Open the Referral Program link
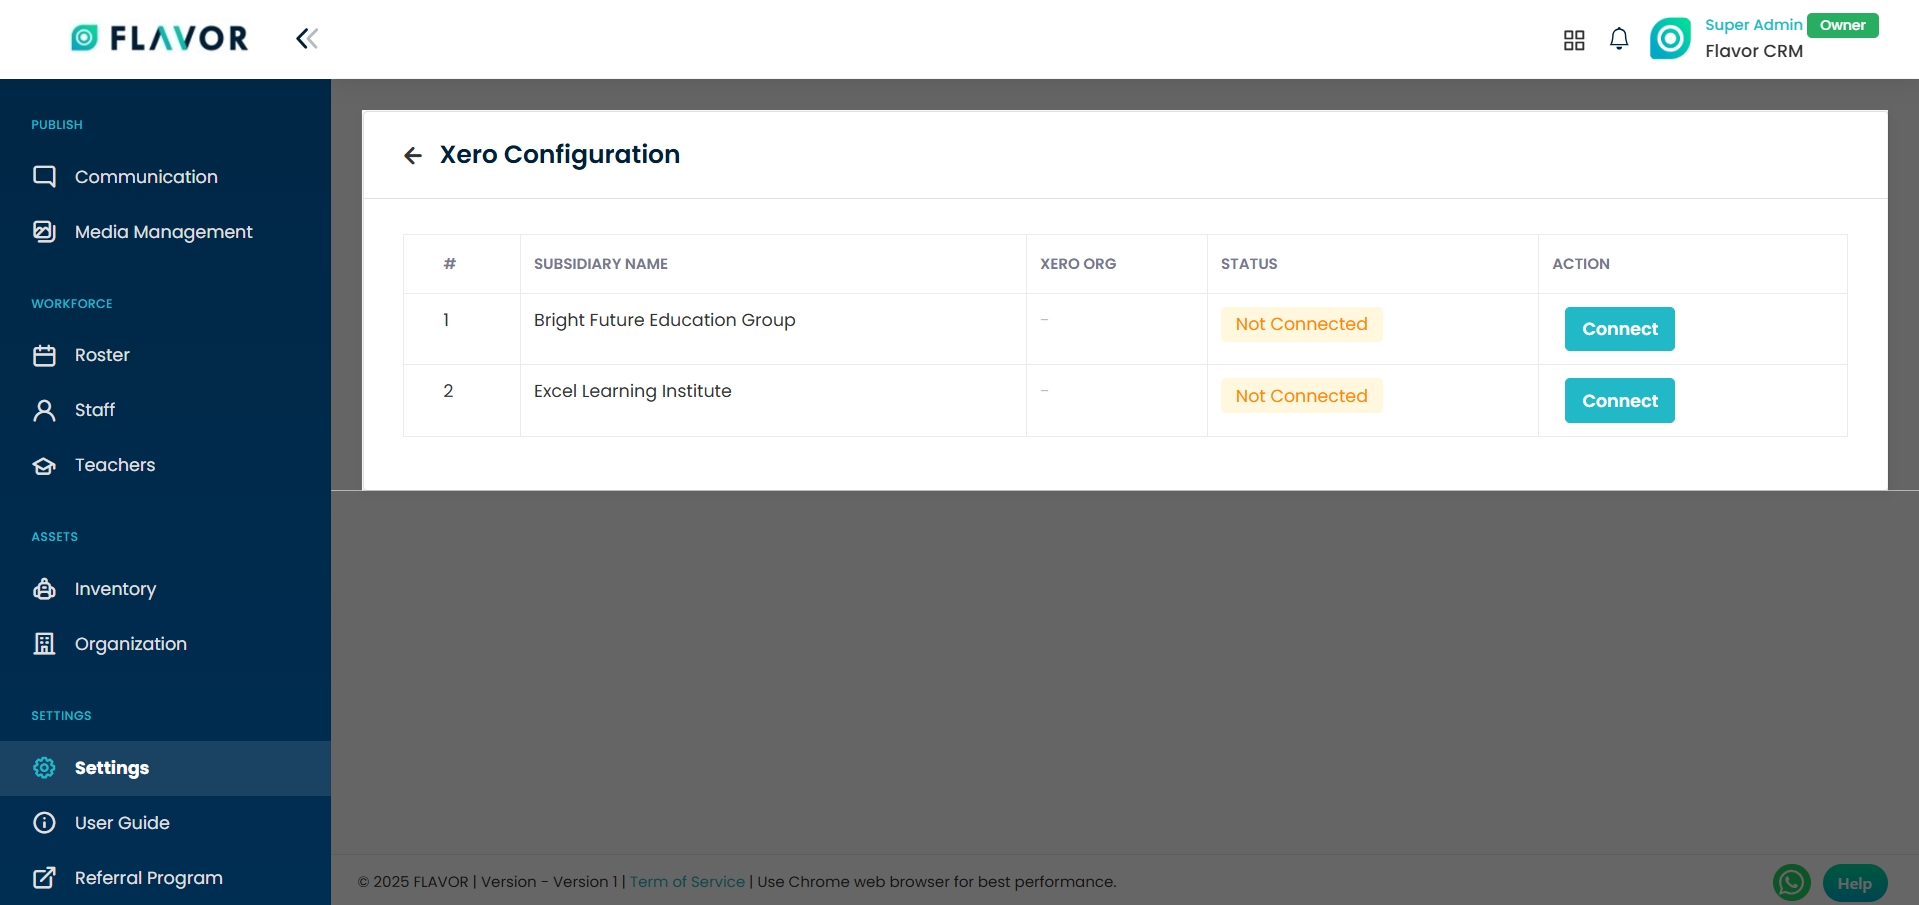This screenshot has height=905, width=1919. [x=148, y=878]
